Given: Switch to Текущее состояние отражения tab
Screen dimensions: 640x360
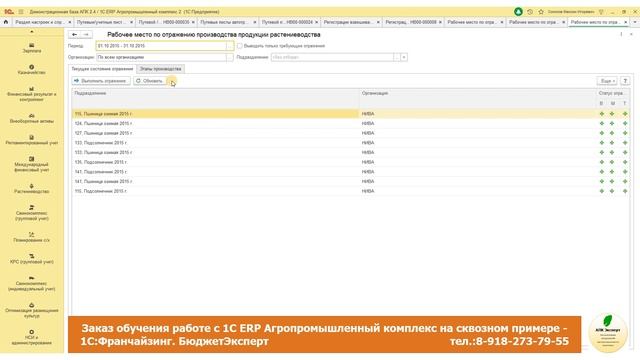Looking at the screenshot, I should (102, 69).
